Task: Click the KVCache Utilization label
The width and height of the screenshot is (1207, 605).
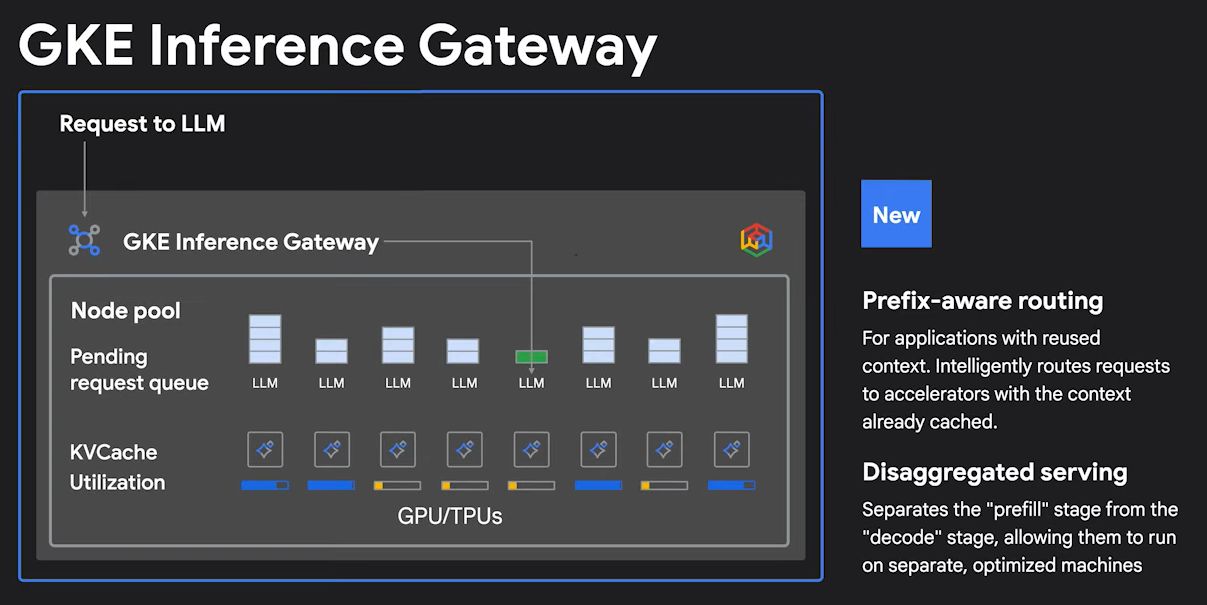Action: click(117, 467)
